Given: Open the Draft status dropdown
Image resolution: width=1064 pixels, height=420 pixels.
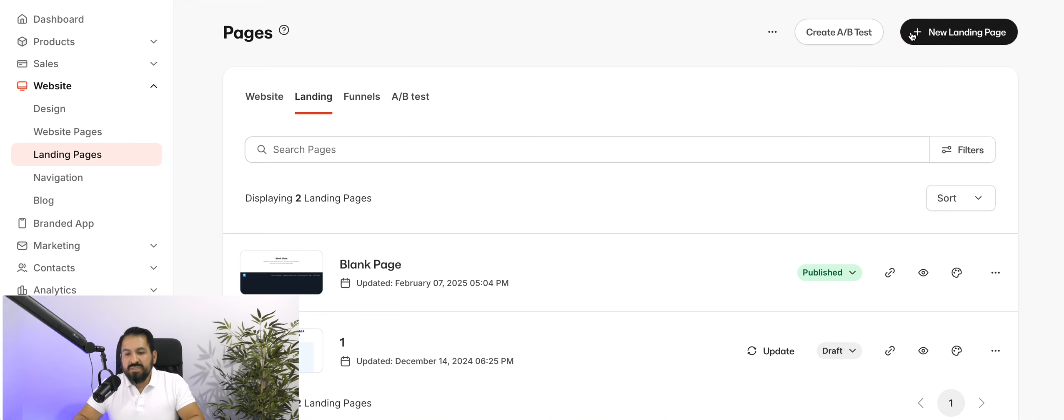Looking at the screenshot, I should click(839, 351).
